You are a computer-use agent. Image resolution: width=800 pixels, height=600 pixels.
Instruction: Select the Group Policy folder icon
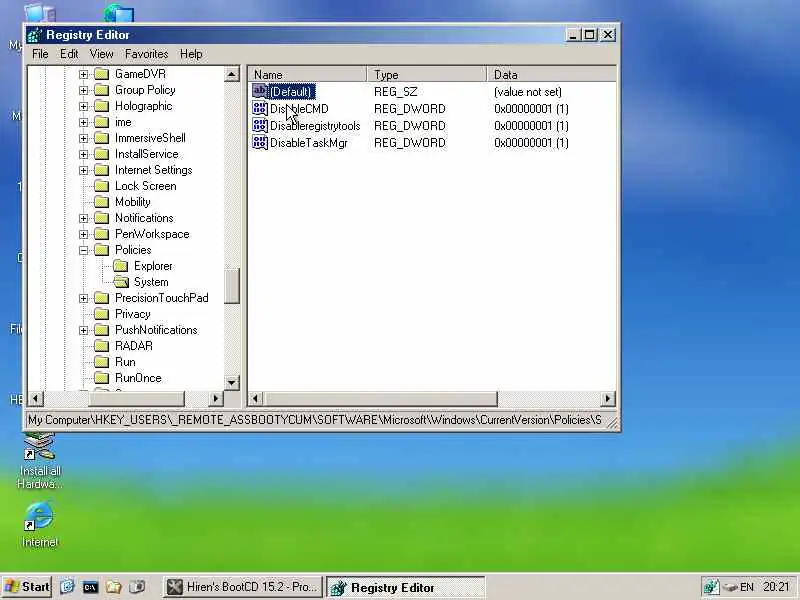102,90
